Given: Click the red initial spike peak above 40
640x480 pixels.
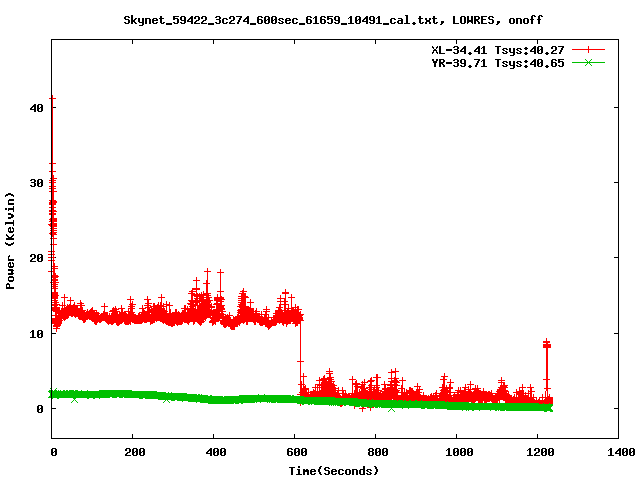Looking at the screenshot, I should click(52, 98).
